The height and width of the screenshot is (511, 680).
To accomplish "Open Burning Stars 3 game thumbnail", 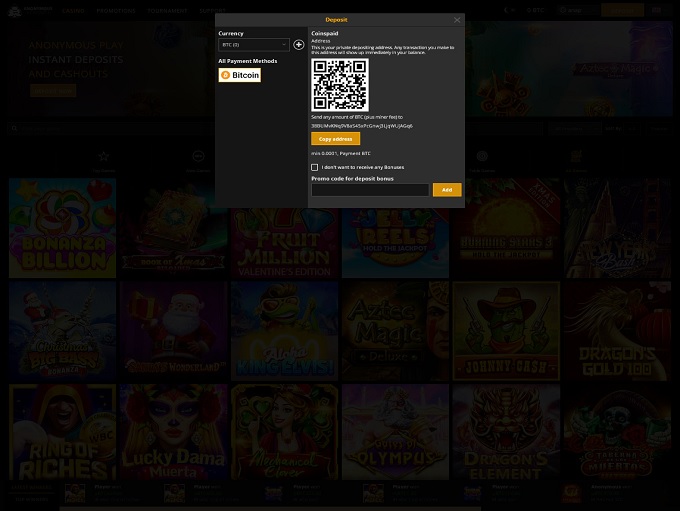I will (x=507, y=228).
